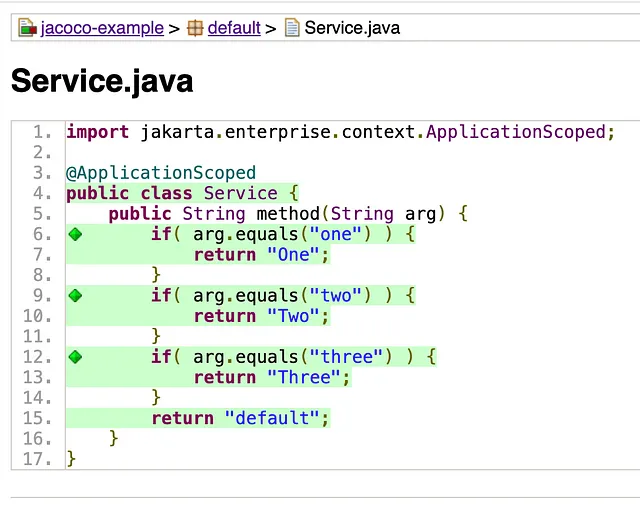Click line number 1 in the gutter
Viewport: 640px width, 508px height.
click(42, 132)
